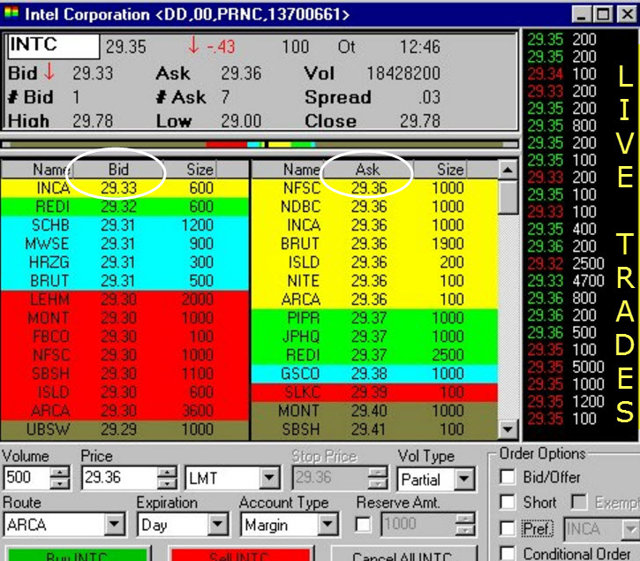
Task: Open the Expiration Day dropdown
Action: [218, 525]
